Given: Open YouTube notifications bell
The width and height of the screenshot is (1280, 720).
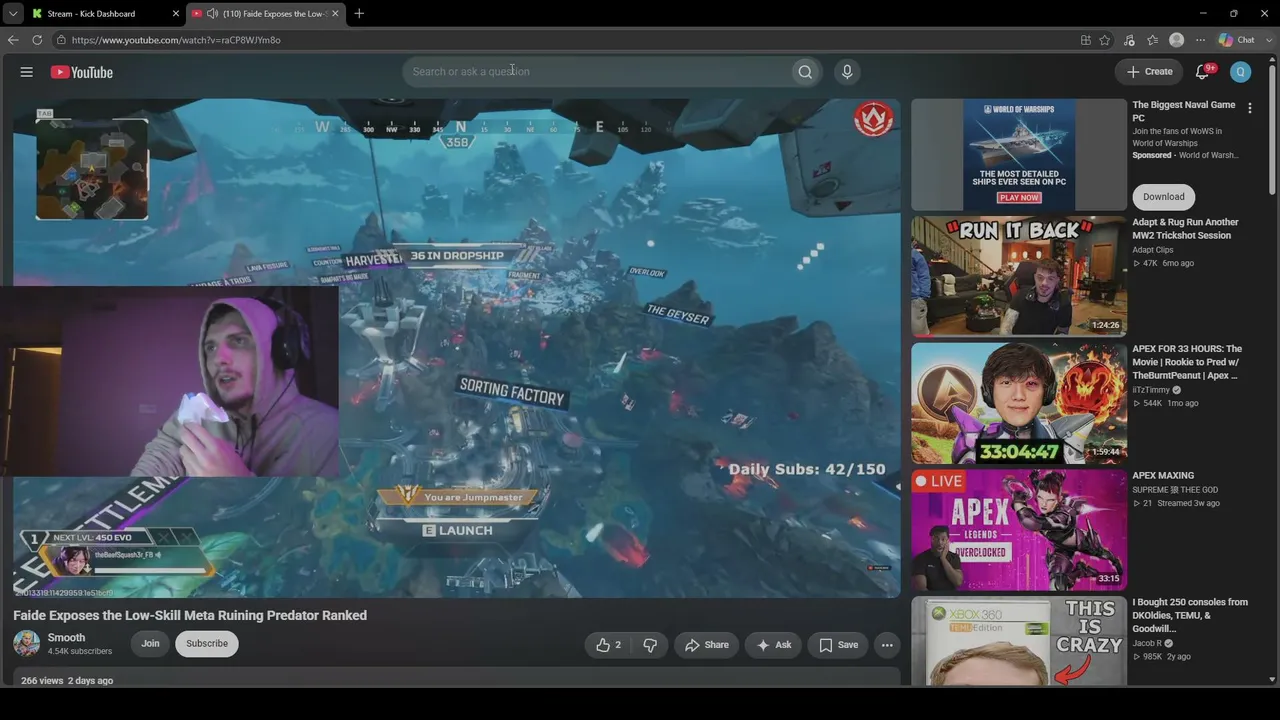Looking at the screenshot, I should (x=1203, y=72).
